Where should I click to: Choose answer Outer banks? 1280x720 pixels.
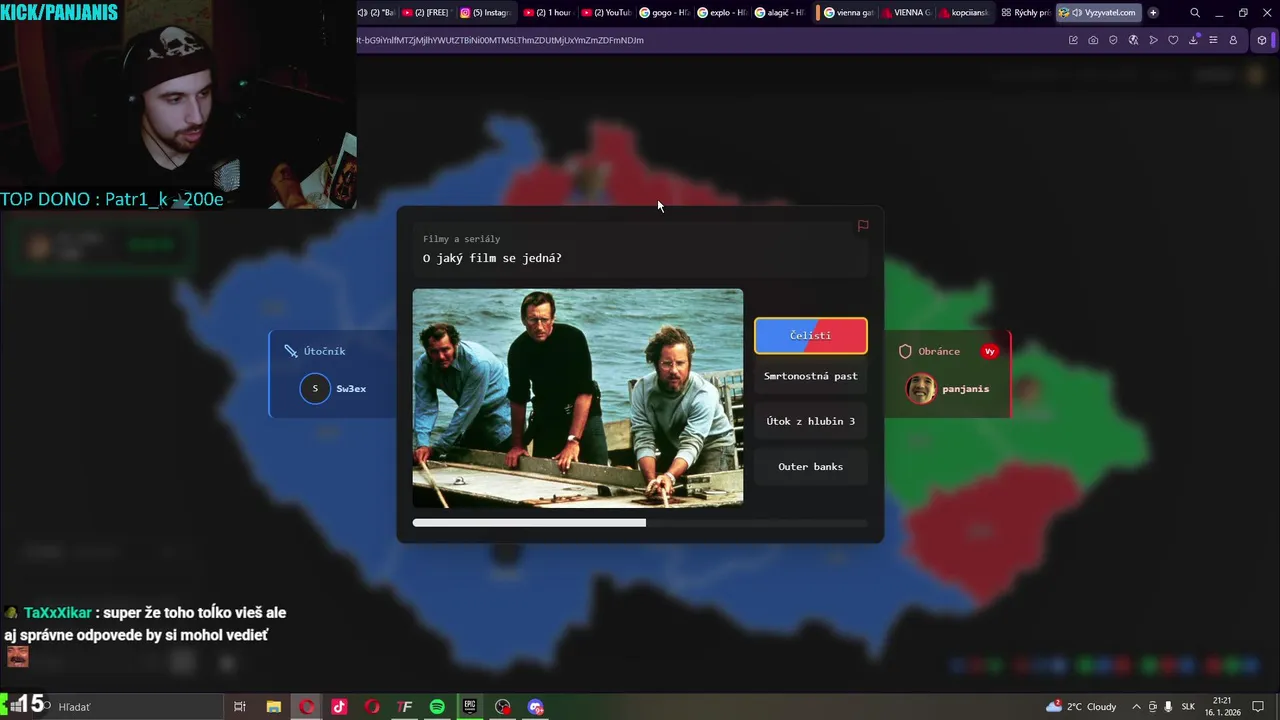tap(810, 467)
